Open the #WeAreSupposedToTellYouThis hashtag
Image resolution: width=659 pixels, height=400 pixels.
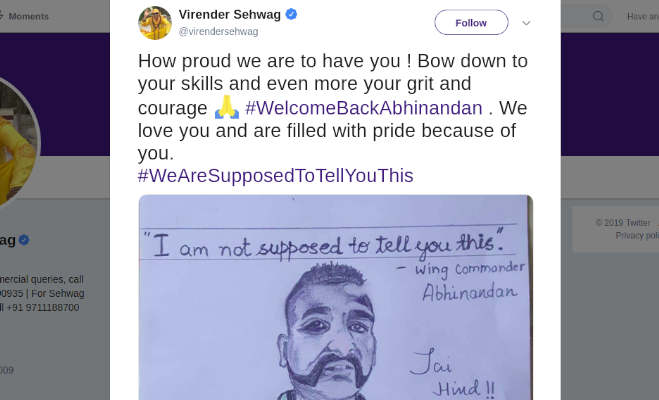pyautogui.click(x=276, y=176)
